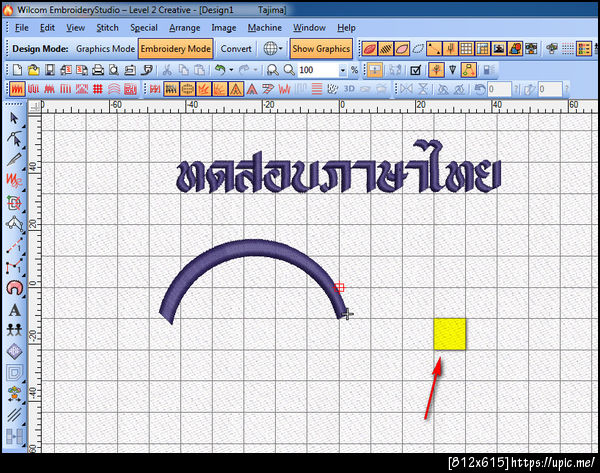Click the checkbox icon in view toolbar
Image resolution: width=600 pixels, height=473 pixels.
click(x=416, y=70)
